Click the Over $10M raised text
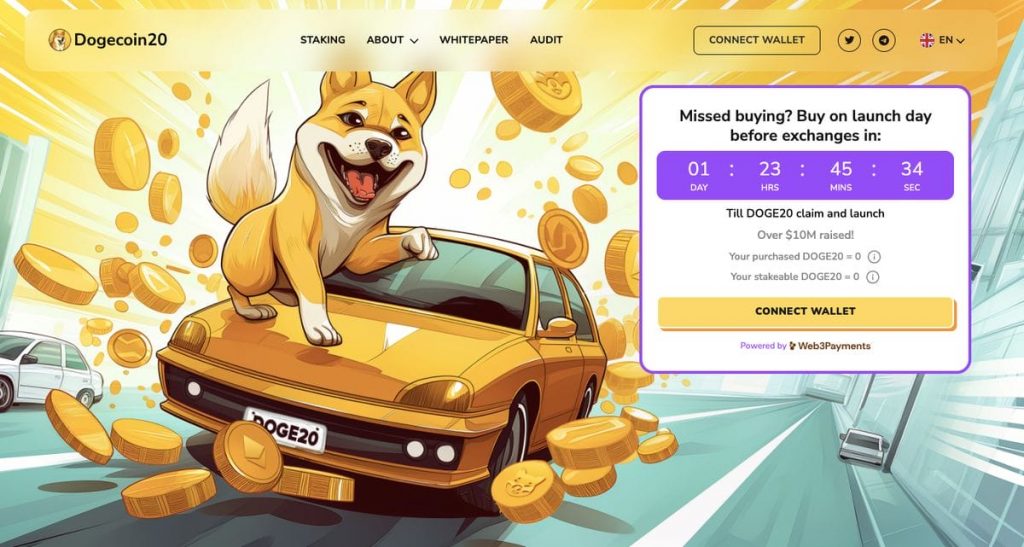 805,235
